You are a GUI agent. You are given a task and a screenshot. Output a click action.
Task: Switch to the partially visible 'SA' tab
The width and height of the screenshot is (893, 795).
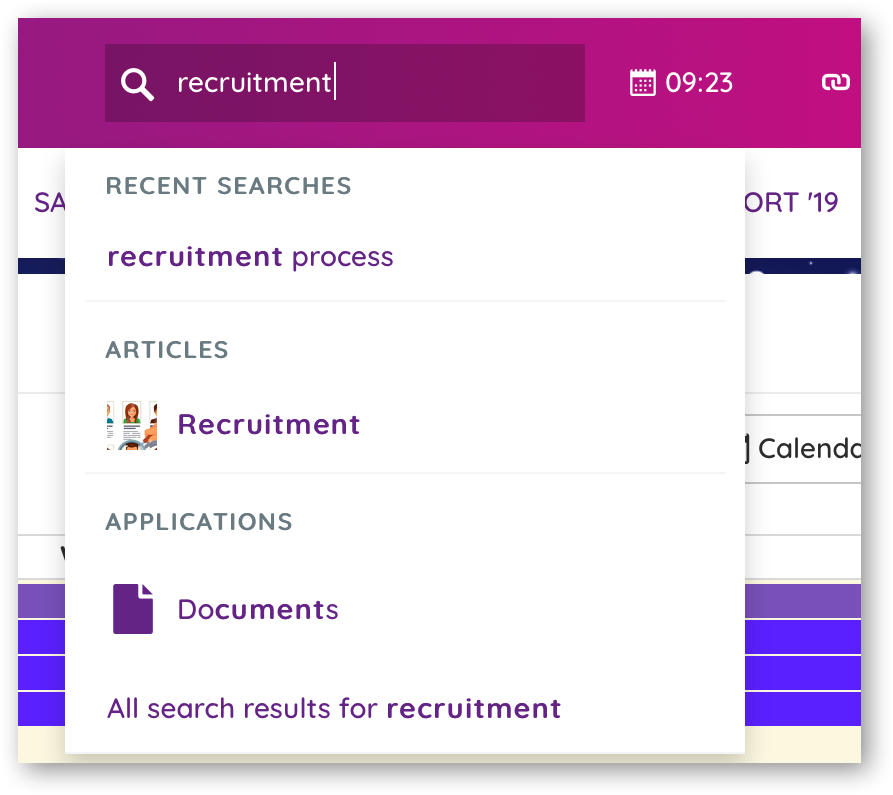coord(50,203)
